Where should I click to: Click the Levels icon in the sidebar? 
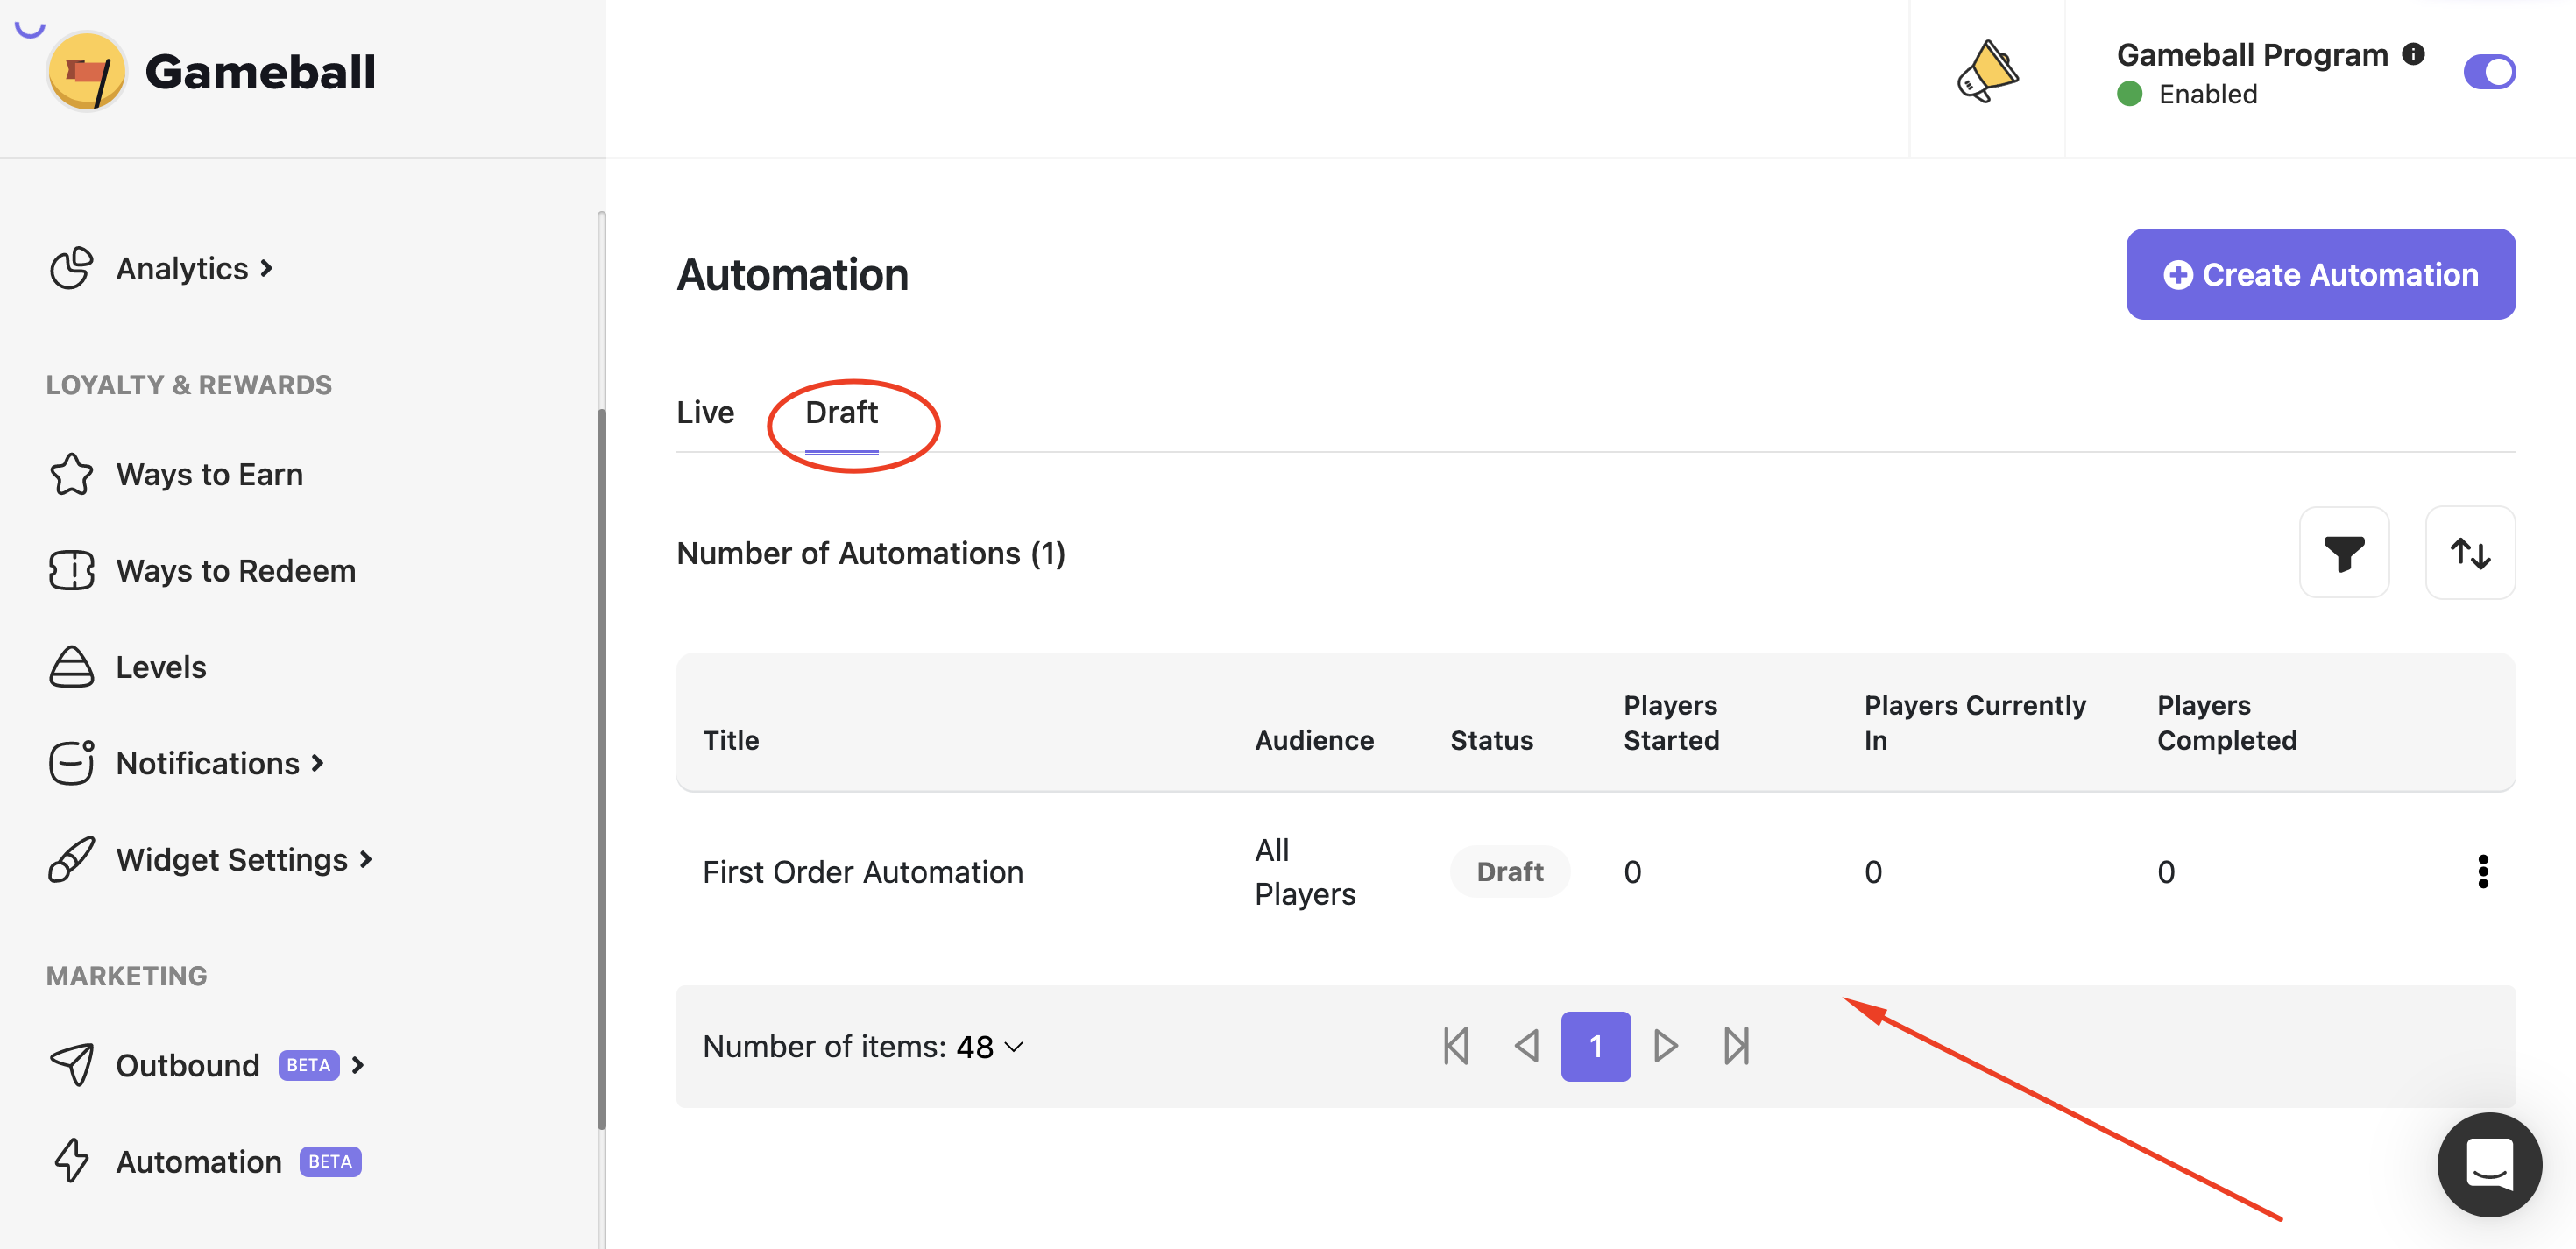[70, 666]
